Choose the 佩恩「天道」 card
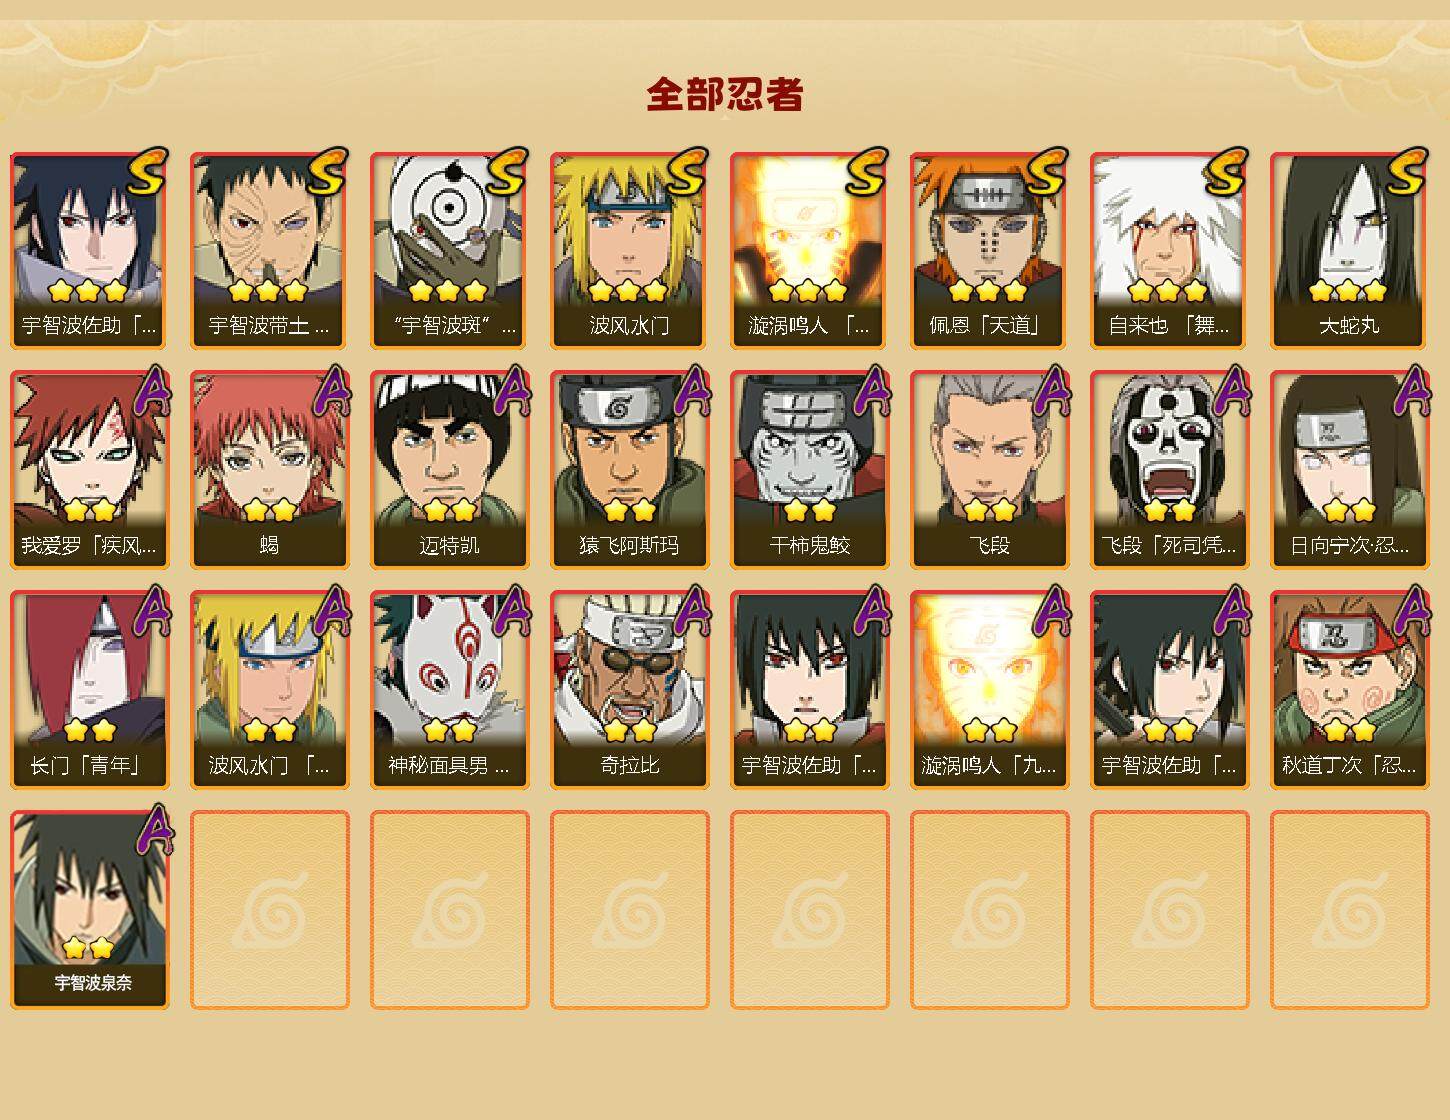1450x1120 pixels. pyautogui.click(x=989, y=250)
